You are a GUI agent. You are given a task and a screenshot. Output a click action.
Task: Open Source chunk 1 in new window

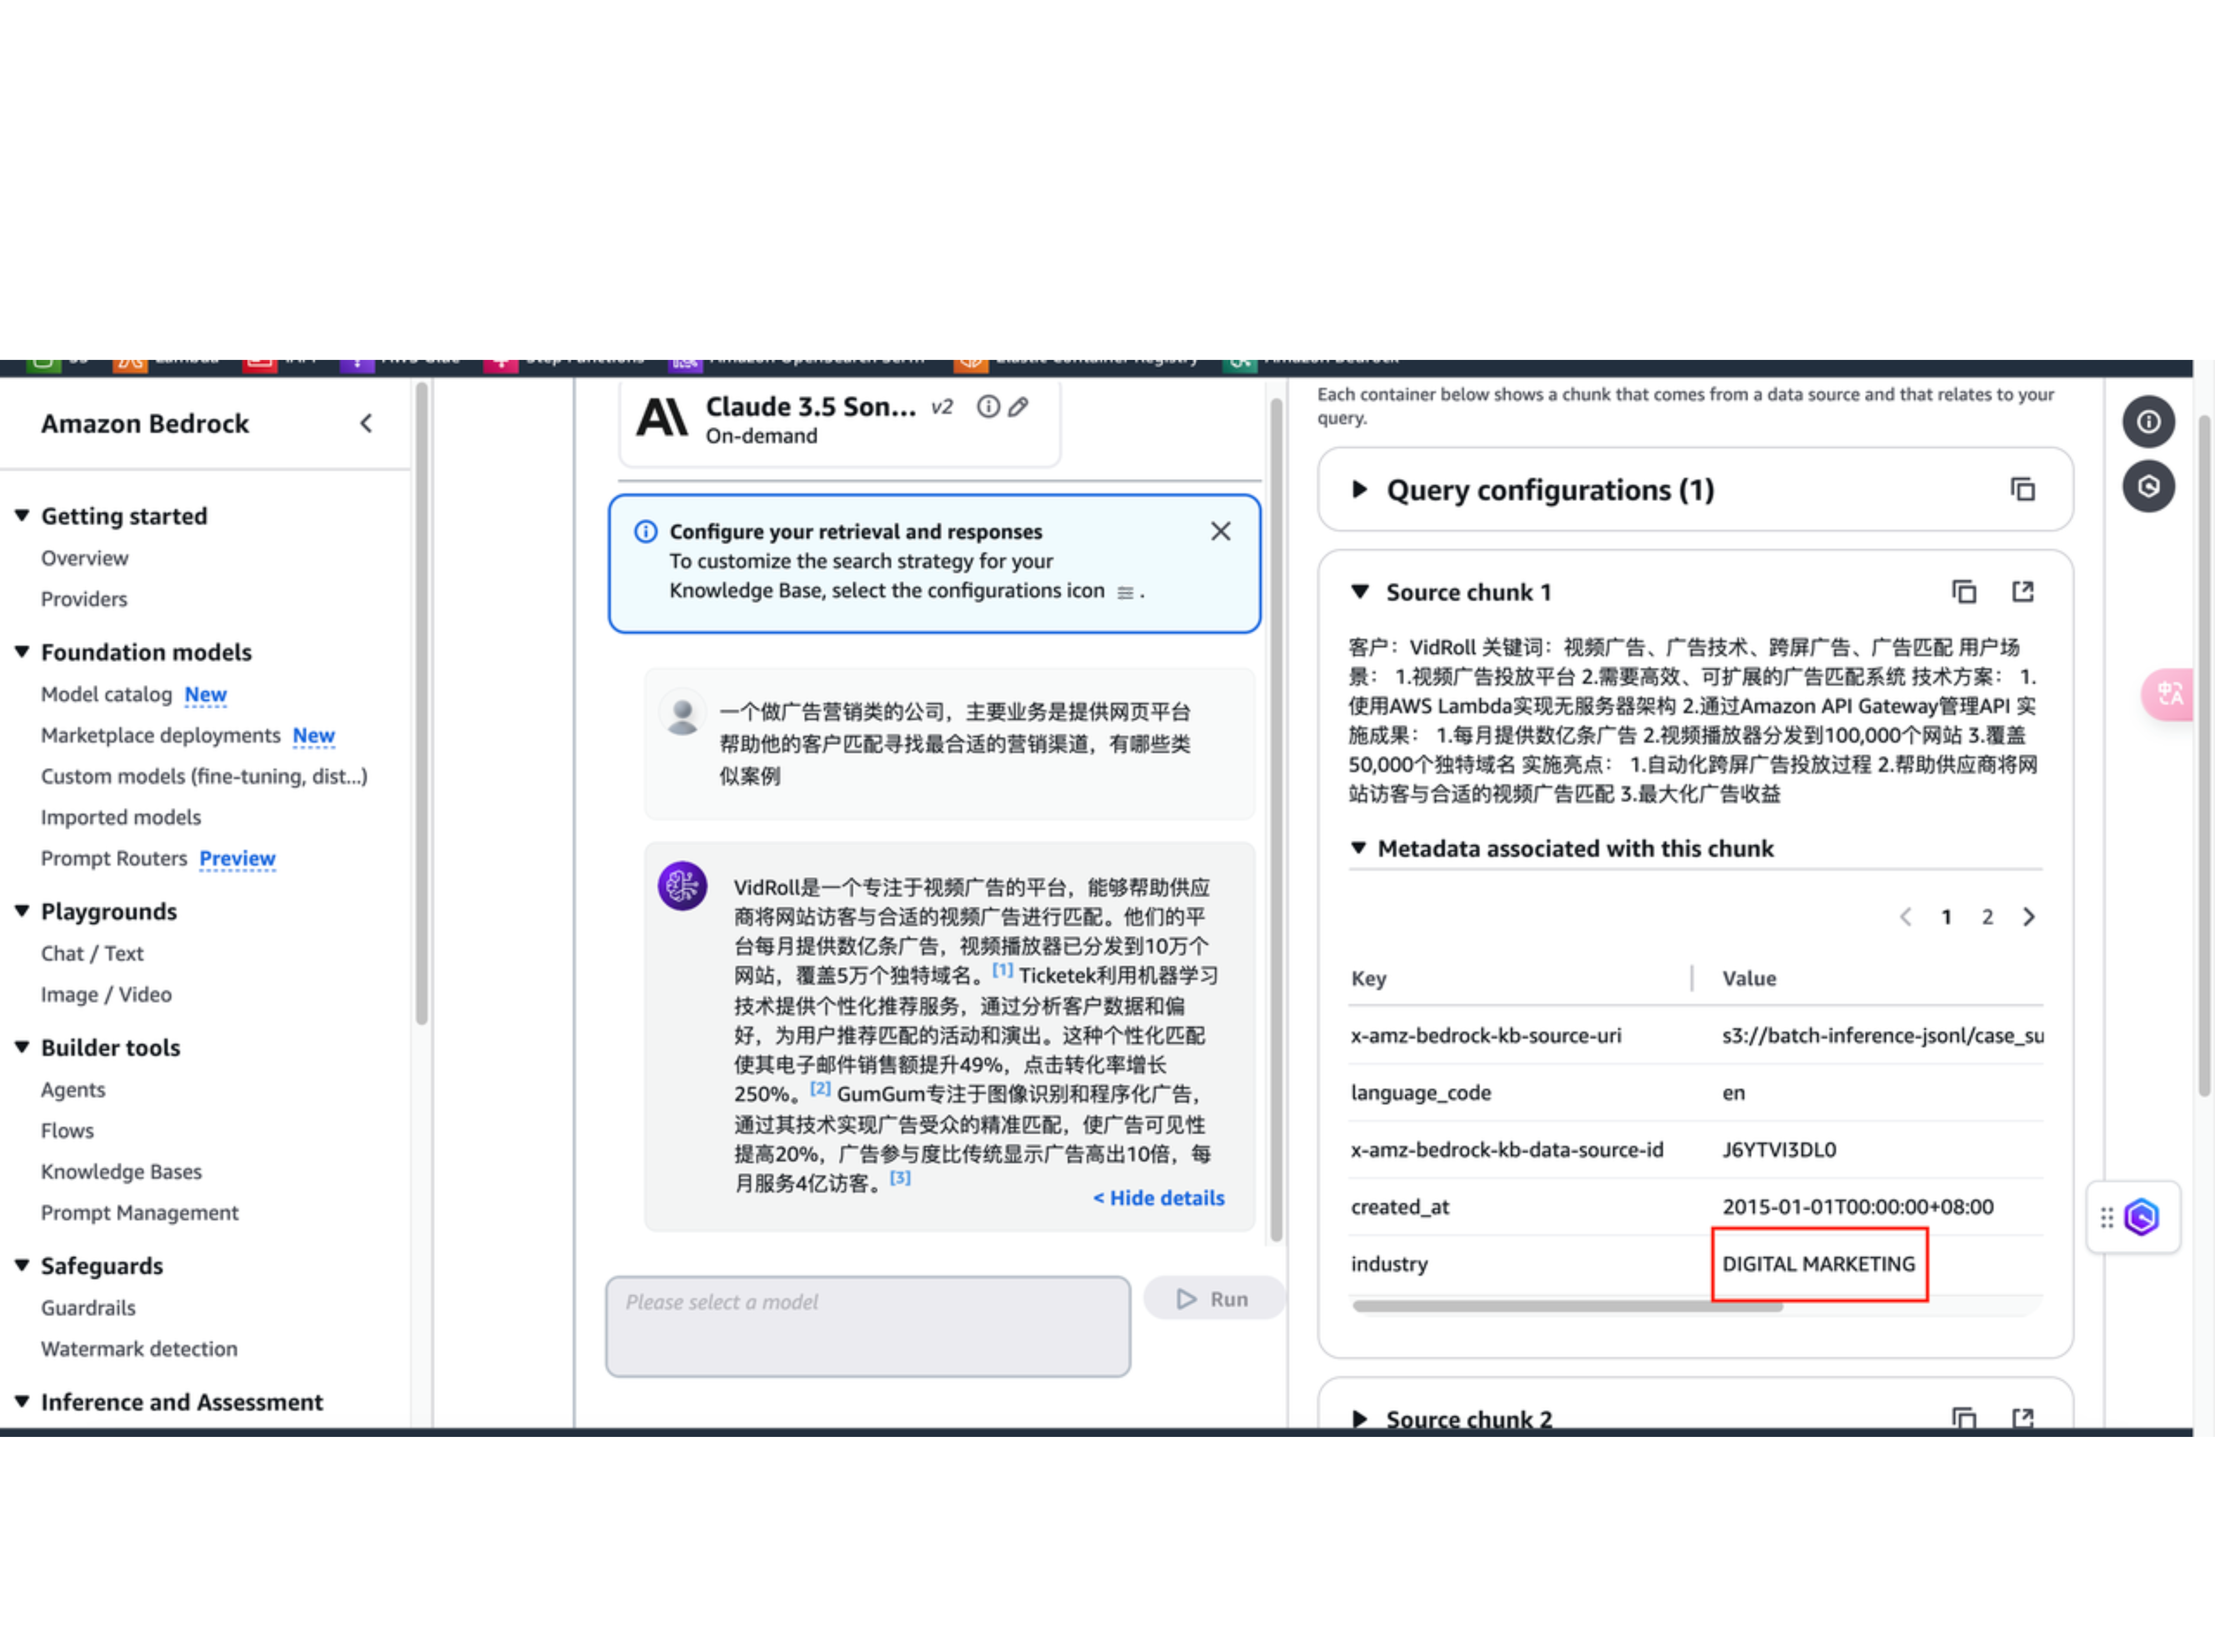(2022, 592)
